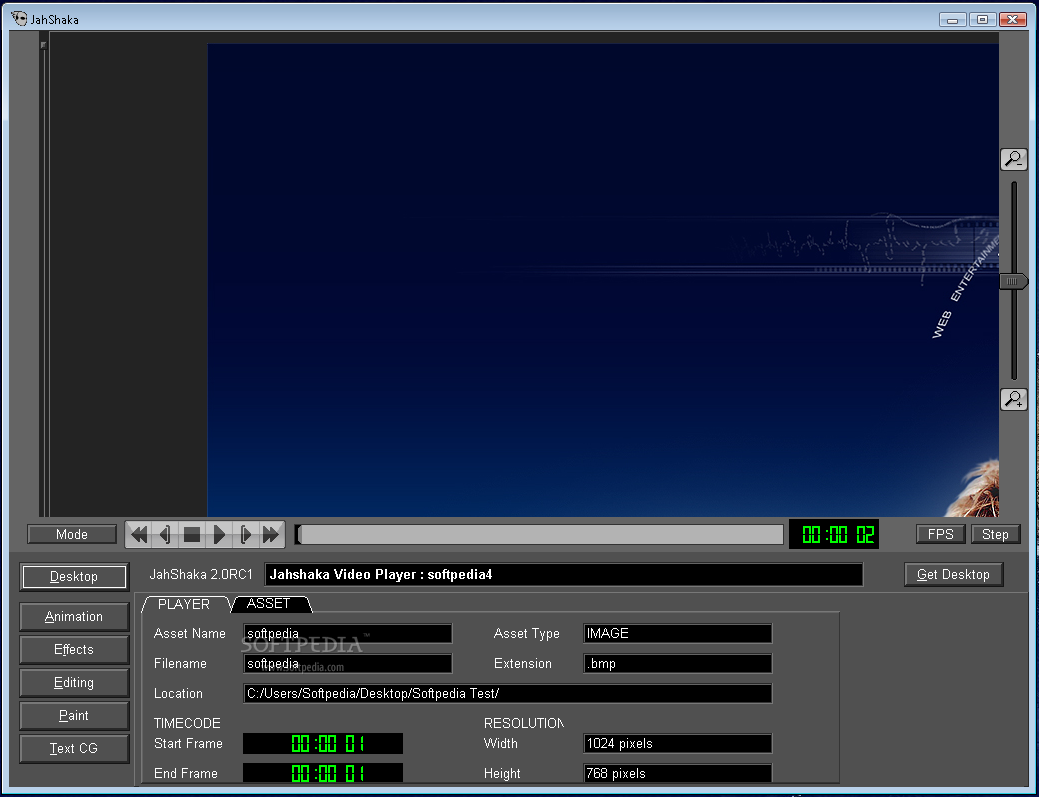Click the Asset Type field showing IMAGE
1039x797 pixels.
coord(677,633)
